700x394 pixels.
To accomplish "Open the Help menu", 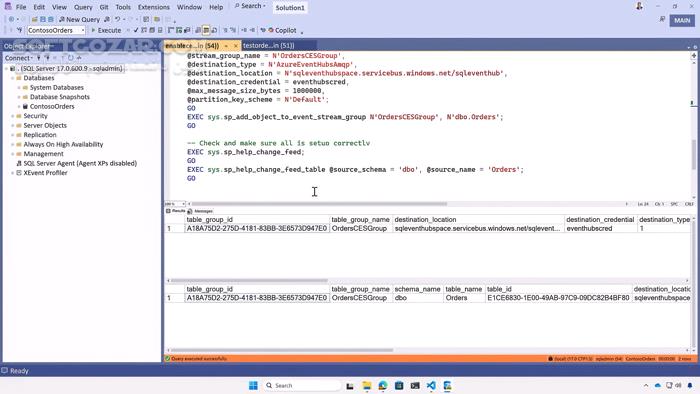I will (x=216, y=7).
